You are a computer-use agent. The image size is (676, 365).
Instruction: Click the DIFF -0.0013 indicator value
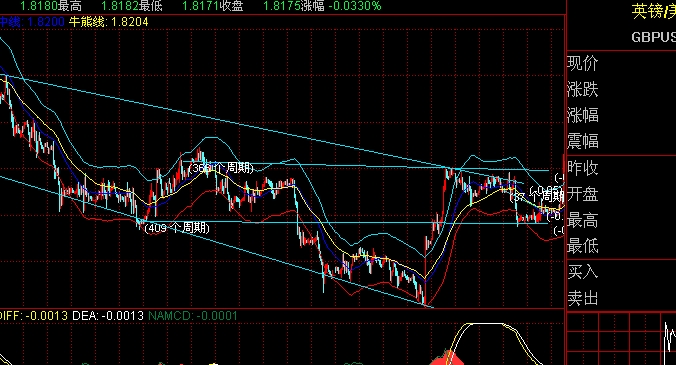click(33, 316)
